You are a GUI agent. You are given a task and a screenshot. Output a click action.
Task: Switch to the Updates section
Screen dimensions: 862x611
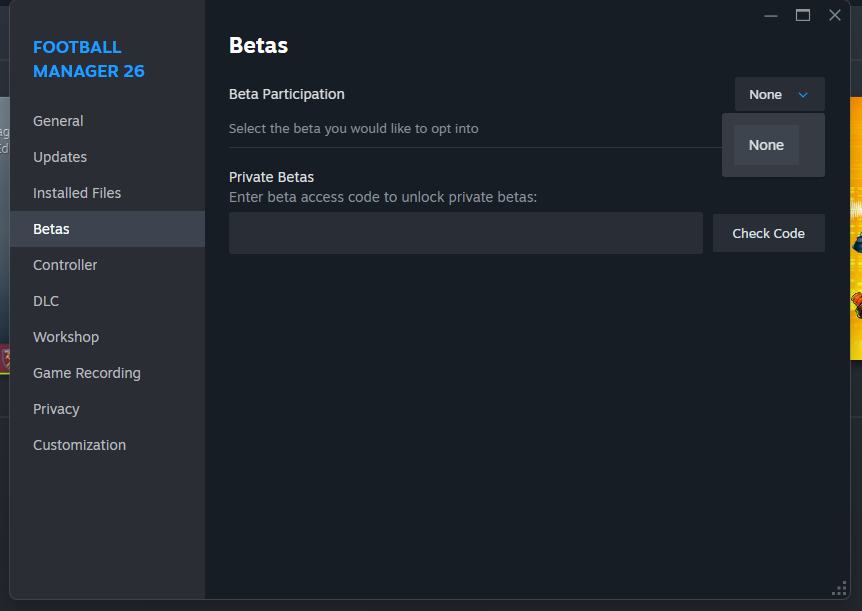coord(60,157)
